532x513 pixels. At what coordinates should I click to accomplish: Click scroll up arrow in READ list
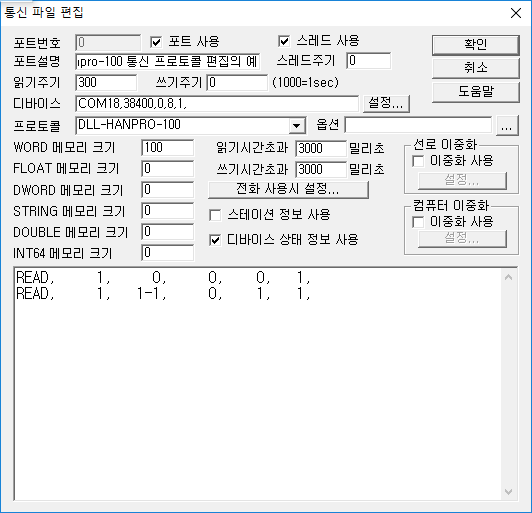pos(508,278)
